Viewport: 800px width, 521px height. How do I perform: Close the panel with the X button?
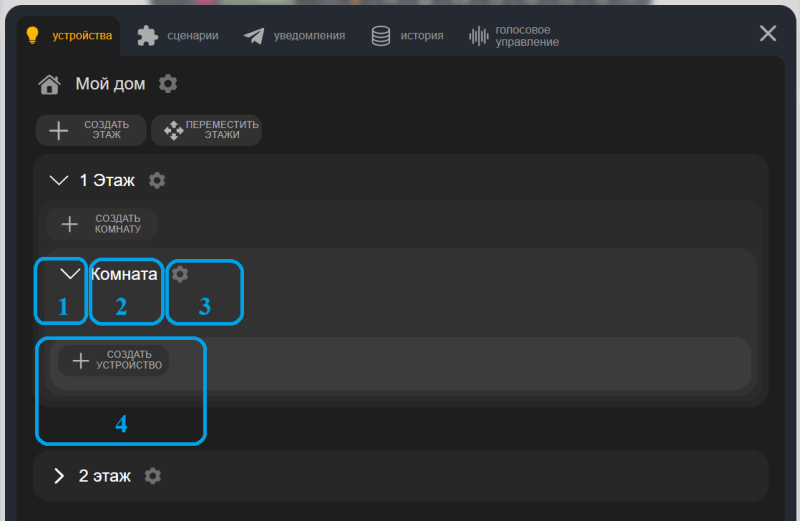[x=768, y=34]
